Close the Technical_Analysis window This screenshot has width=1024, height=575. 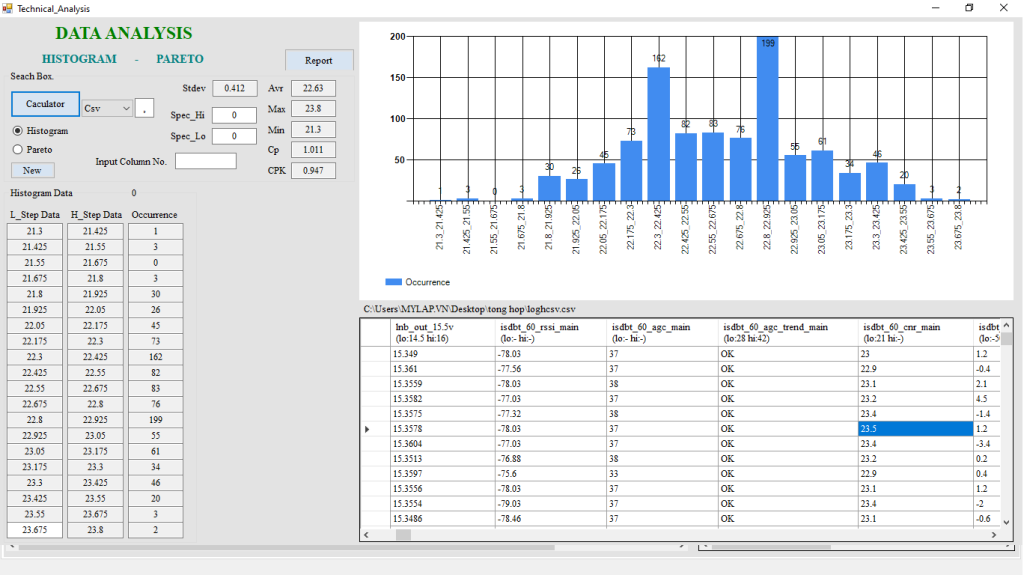[x=1004, y=8]
